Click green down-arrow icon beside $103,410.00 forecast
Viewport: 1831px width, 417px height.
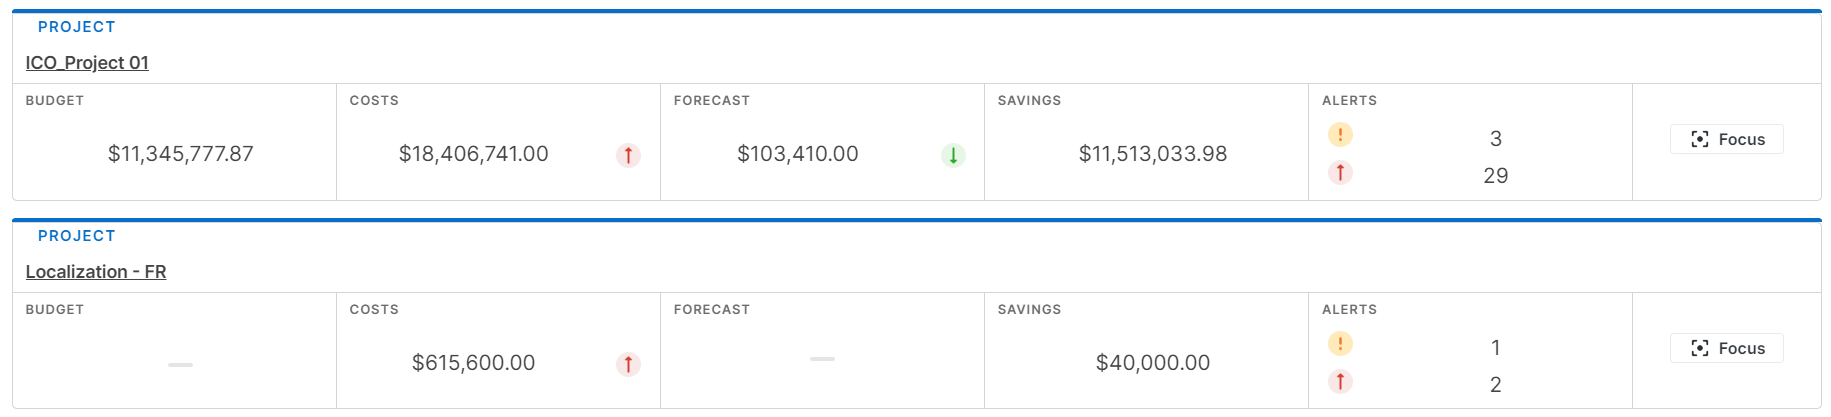pyautogui.click(x=953, y=155)
